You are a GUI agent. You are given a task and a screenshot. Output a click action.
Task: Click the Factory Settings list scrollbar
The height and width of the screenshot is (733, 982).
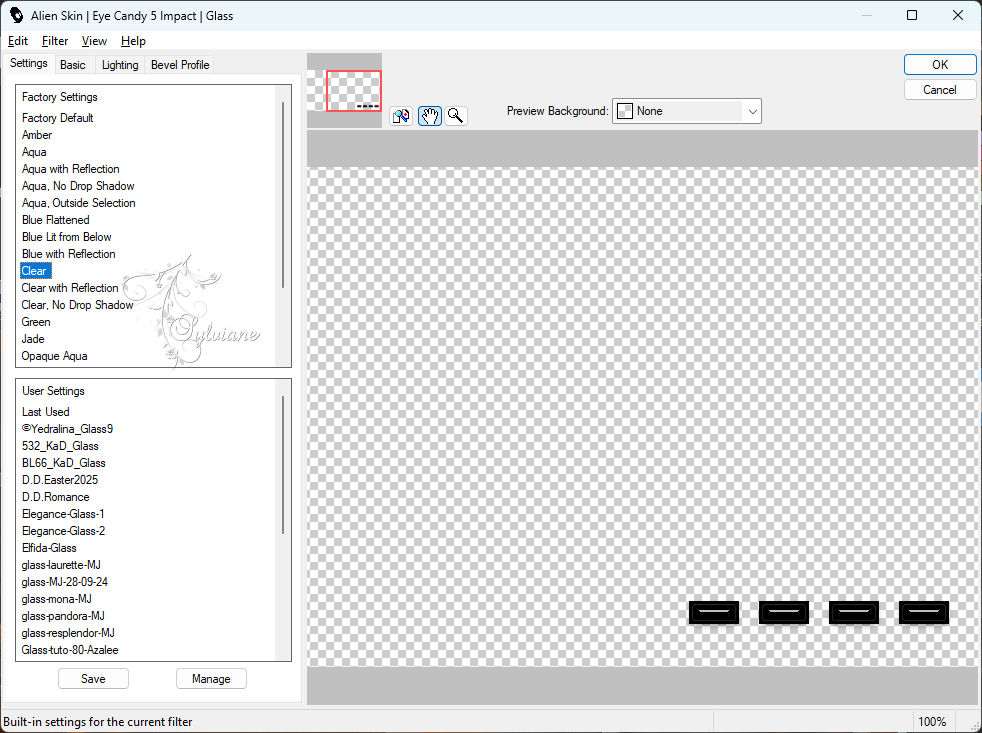283,194
